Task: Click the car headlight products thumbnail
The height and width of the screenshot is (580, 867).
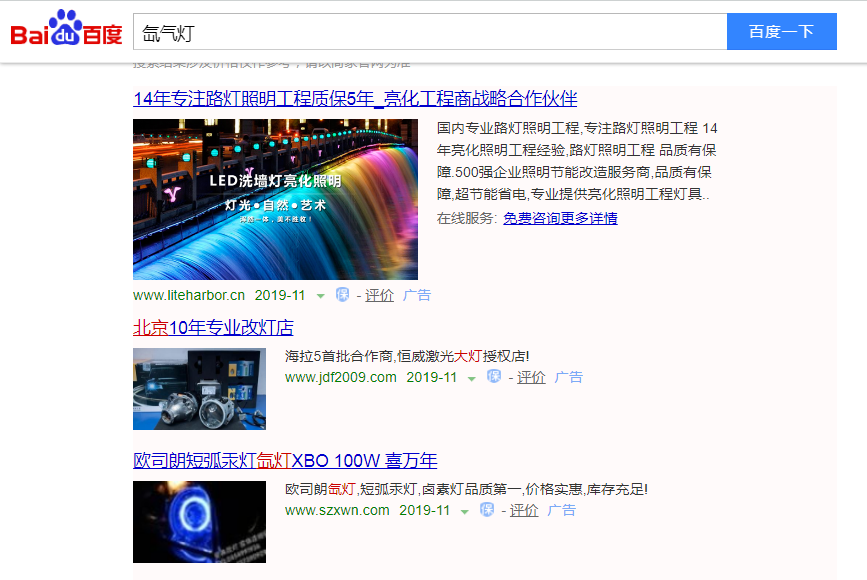Action: pos(199,388)
